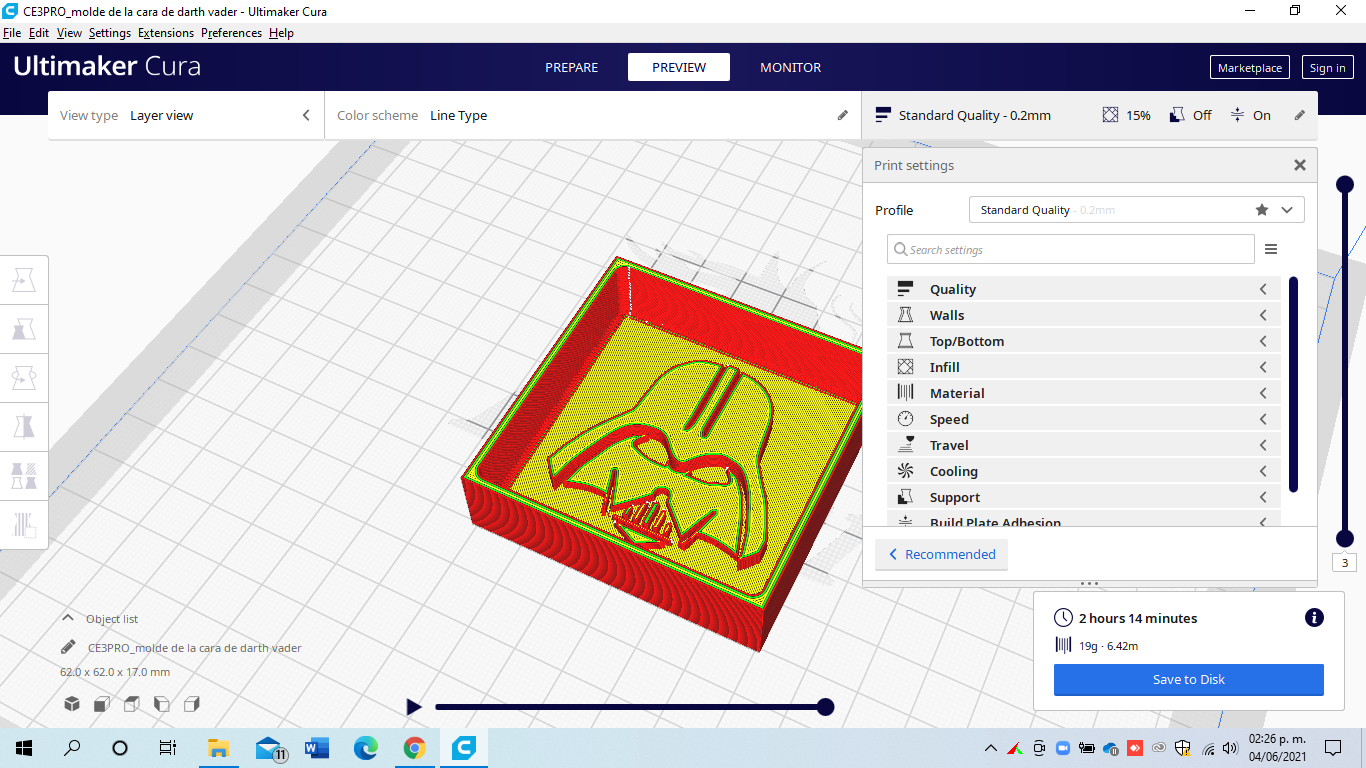
Task: Click the volume icon in system tray
Action: pos(1230,748)
